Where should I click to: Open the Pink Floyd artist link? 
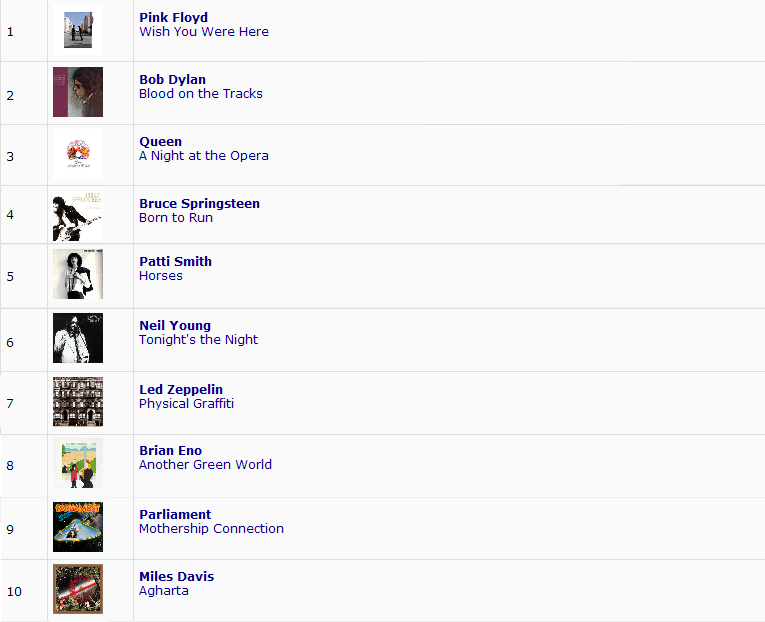173,18
